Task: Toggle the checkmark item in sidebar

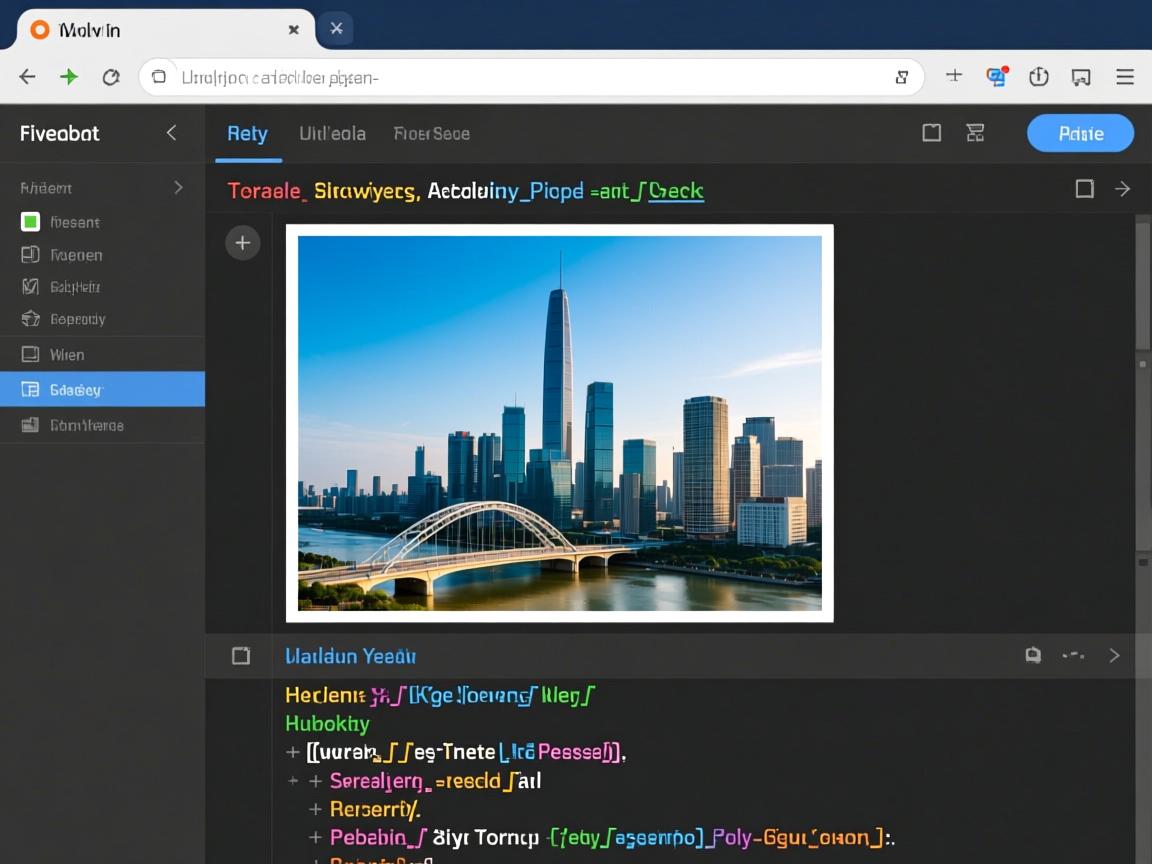Action: 30,287
